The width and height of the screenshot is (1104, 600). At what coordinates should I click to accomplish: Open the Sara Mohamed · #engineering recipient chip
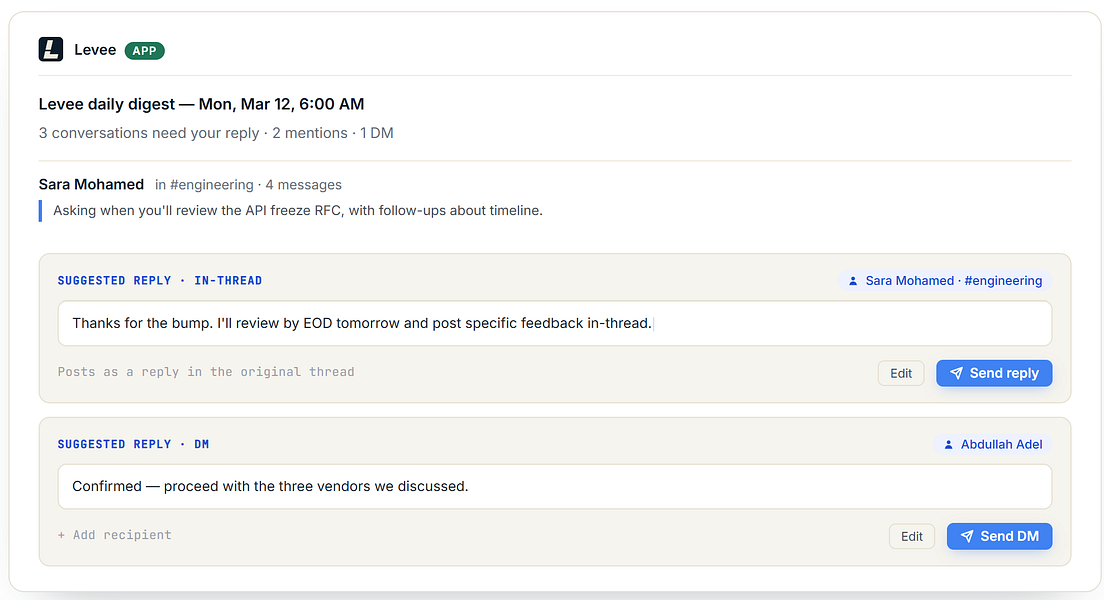point(945,281)
